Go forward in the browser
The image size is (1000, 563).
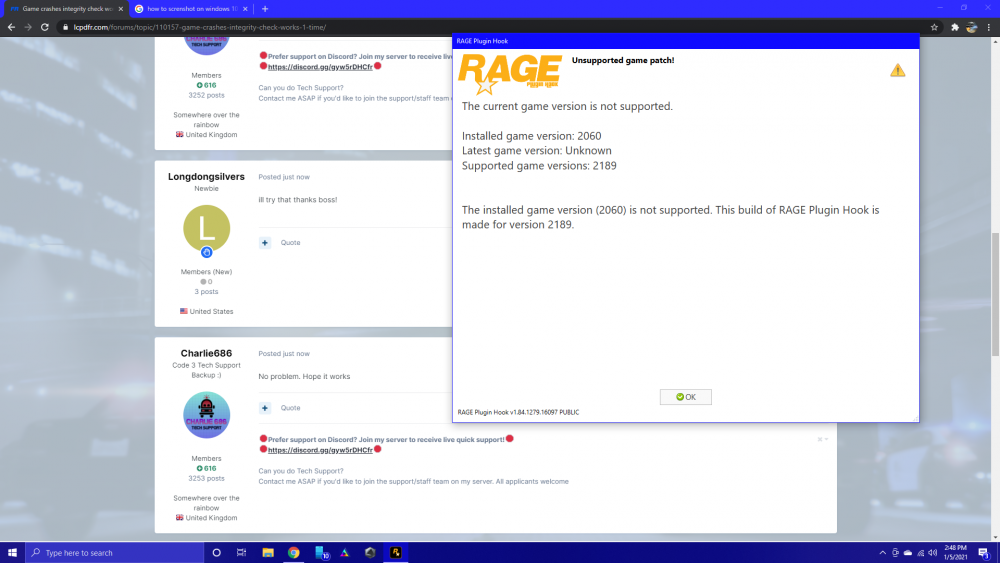pos(28,27)
